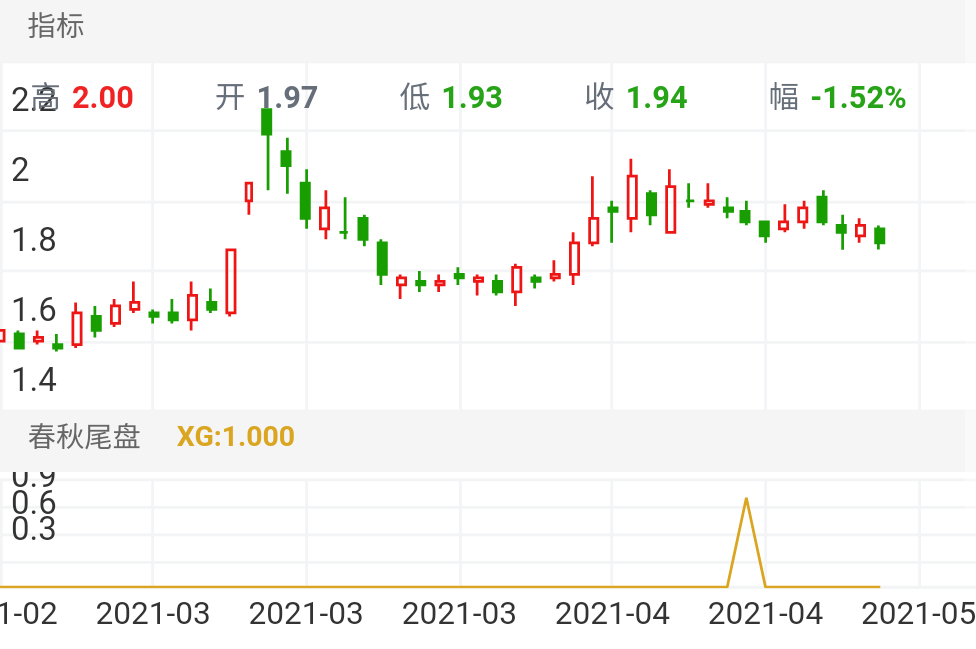Click the 0.6 indicator axis label
Screen dimensions: 976x649
coord(34,503)
